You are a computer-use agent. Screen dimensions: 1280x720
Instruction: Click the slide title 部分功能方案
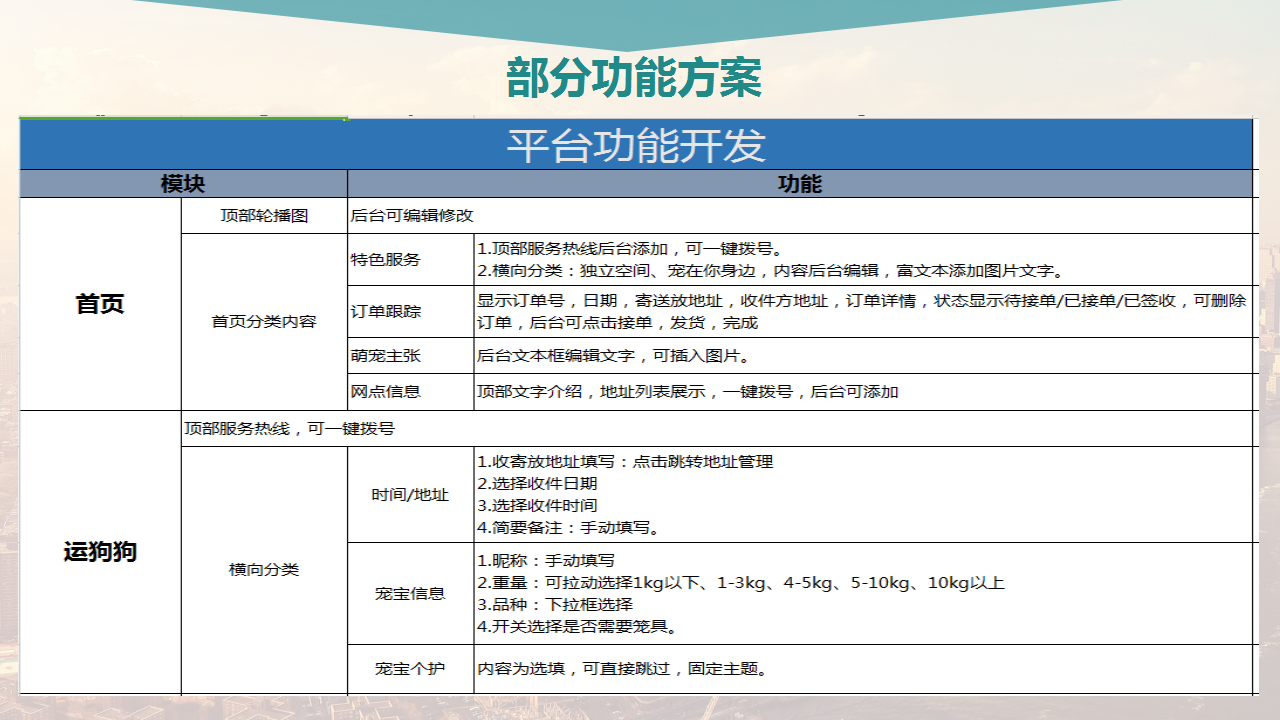click(634, 78)
